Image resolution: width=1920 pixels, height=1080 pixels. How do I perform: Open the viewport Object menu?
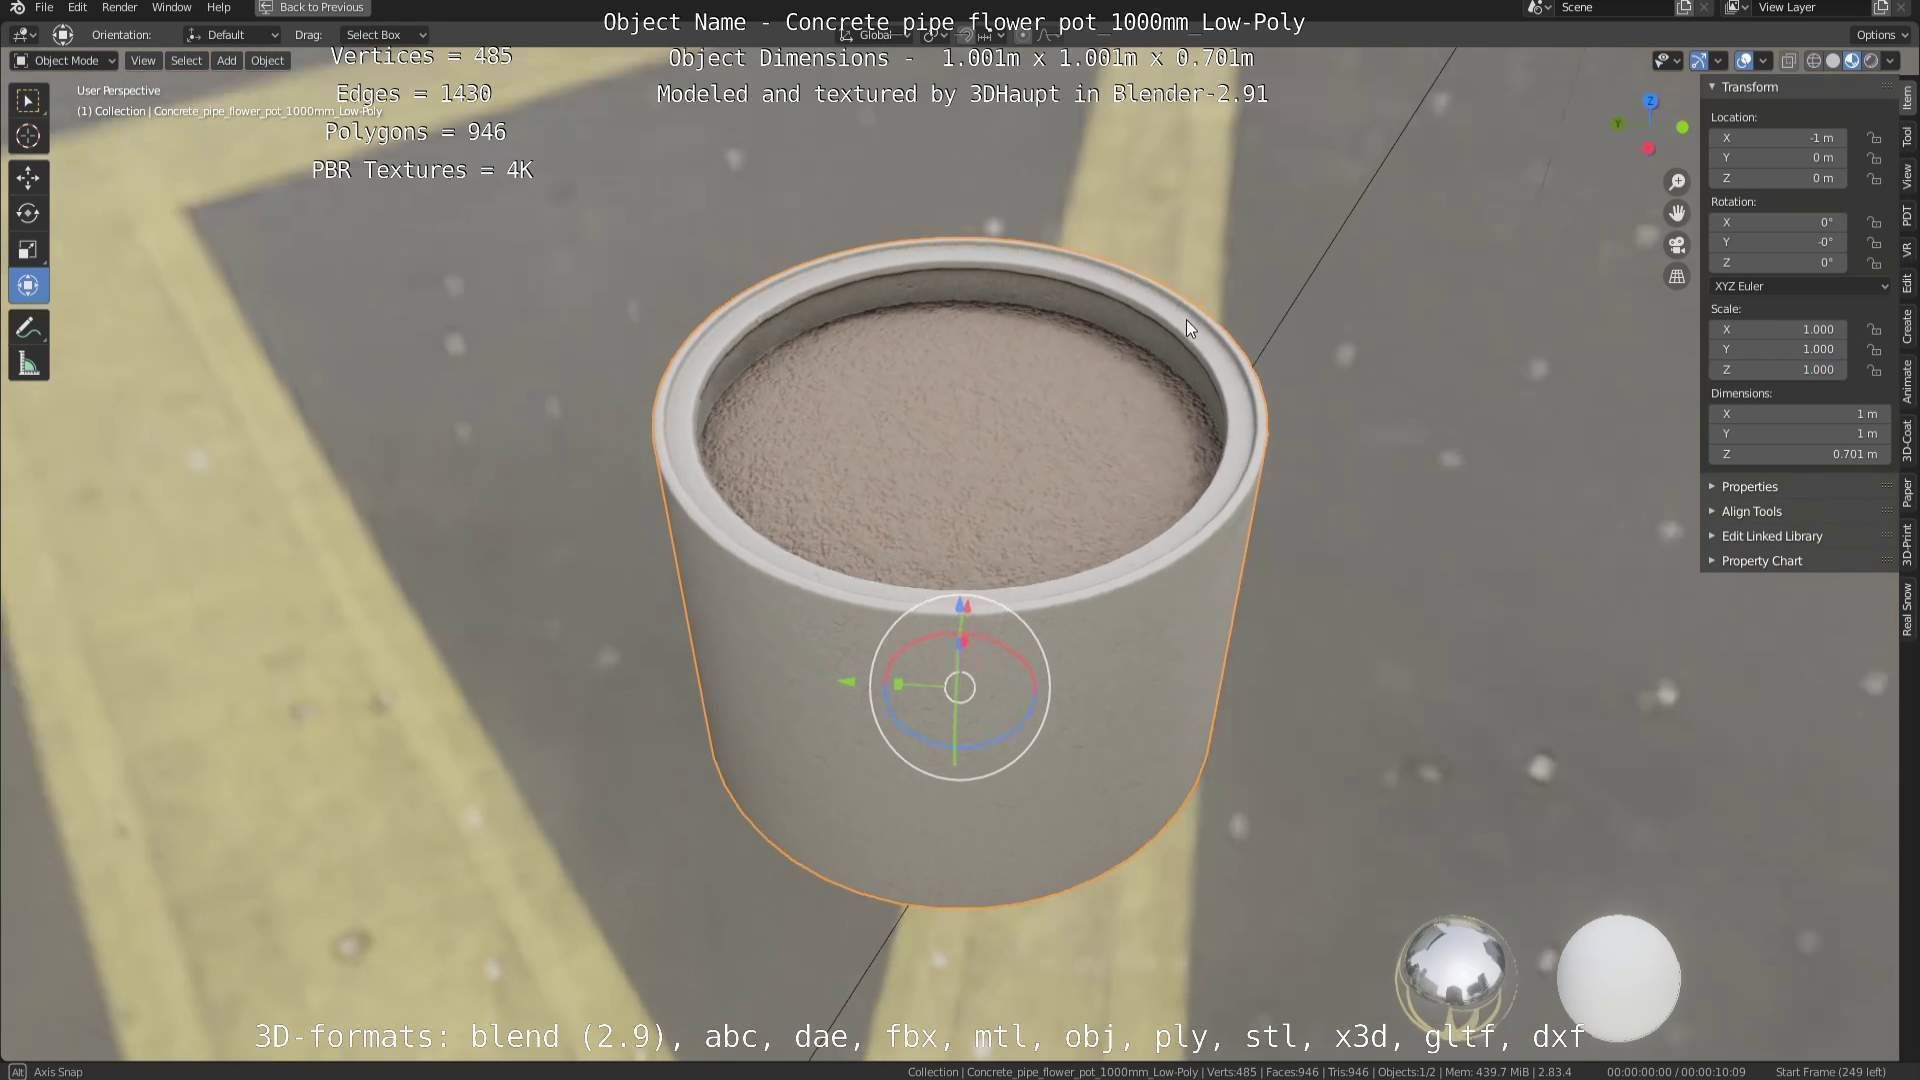267,61
